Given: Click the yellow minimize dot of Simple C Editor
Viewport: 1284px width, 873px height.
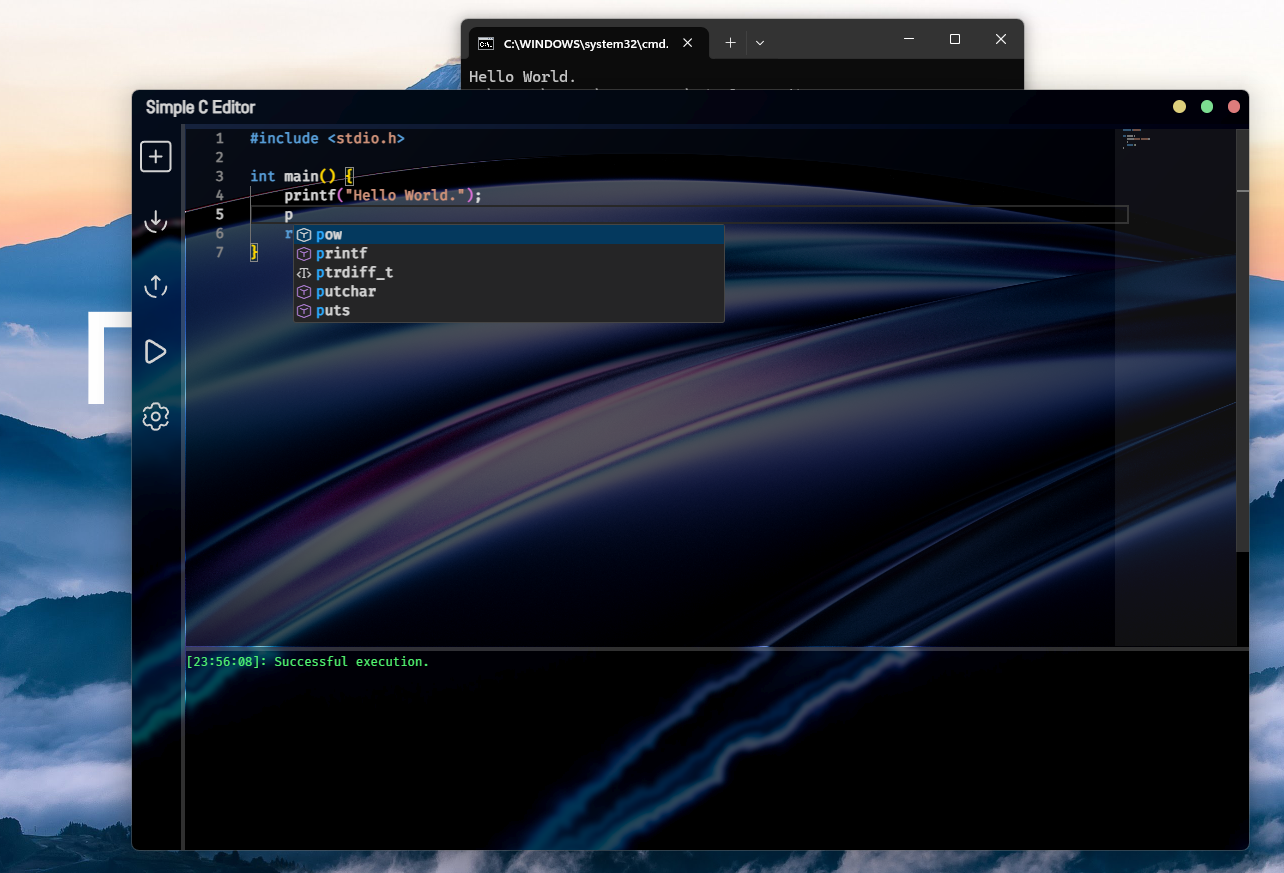Looking at the screenshot, I should point(1180,107).
